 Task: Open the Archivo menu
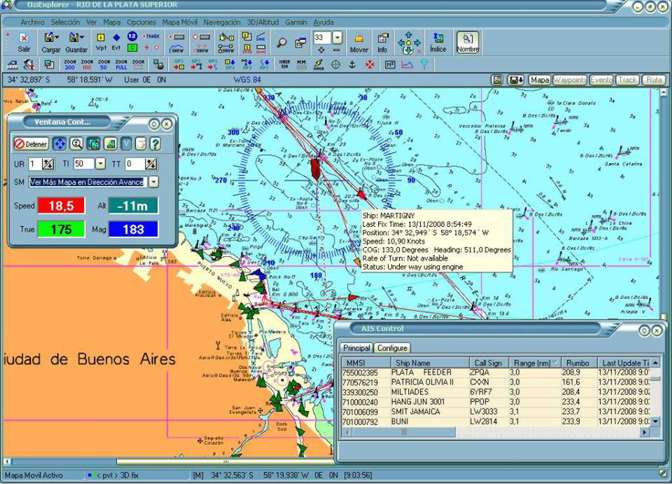(x=32, y=22)
